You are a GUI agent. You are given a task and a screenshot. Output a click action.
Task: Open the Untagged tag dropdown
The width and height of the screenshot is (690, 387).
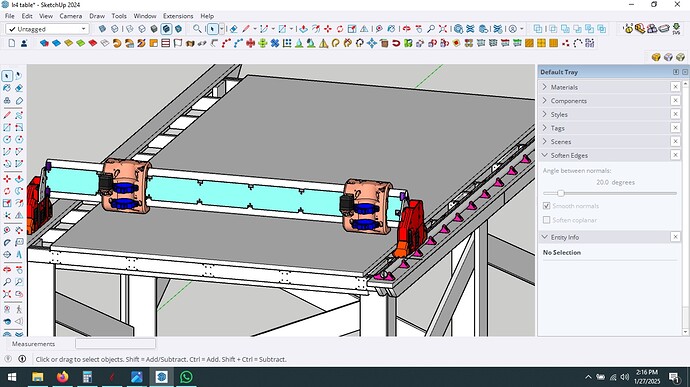pos(47,29)
